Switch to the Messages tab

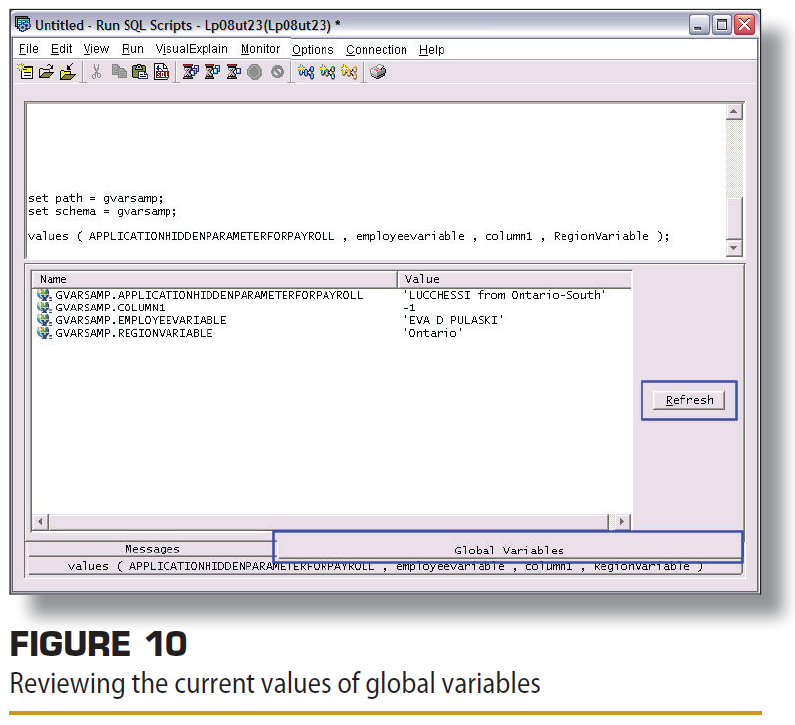pyautogui.click(x=152, y=549)
